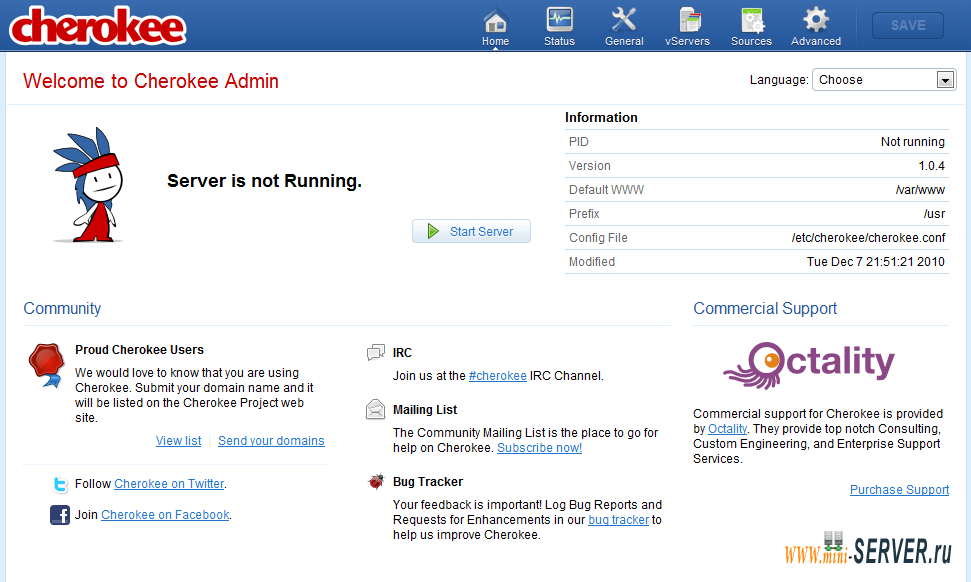
Task: Click the Commercial Support heading
Action: tap(765, 308)
